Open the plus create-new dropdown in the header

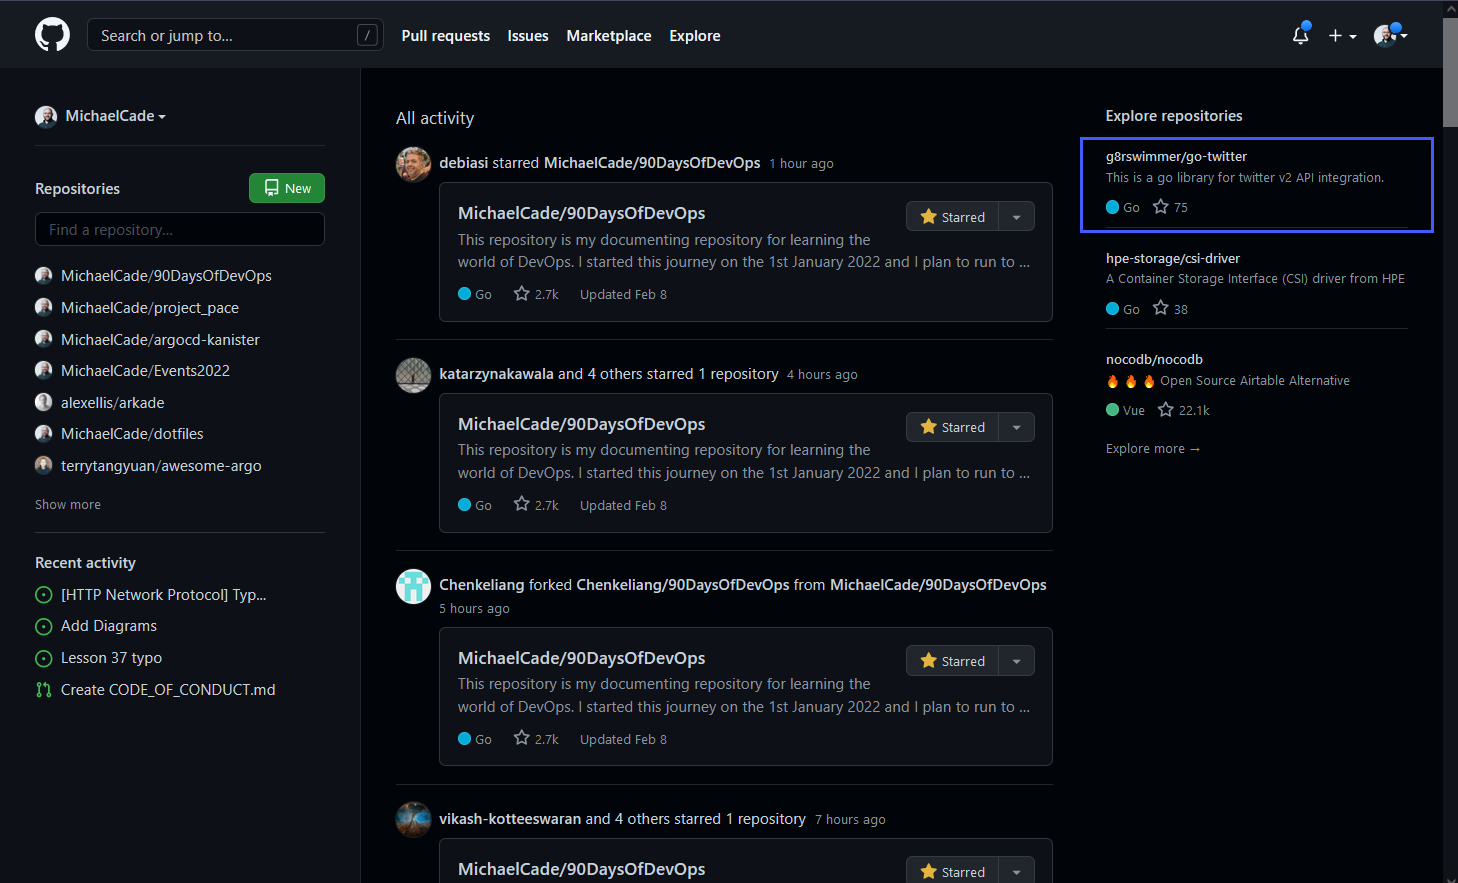(x=1341, y=35)
